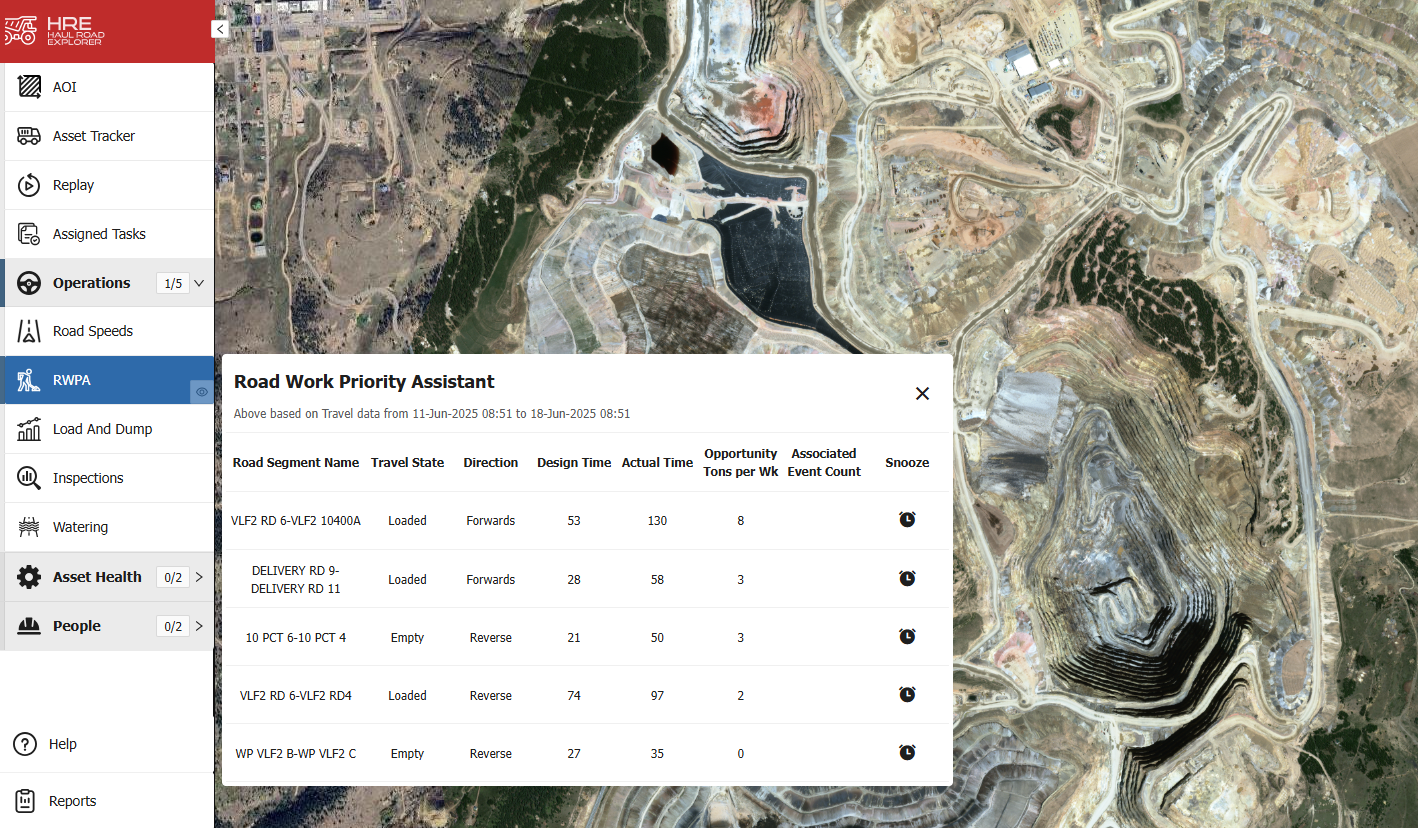The width and height of the screenshot is (1418, 828).
Task: Select the VLF2 RD 6-VLF2 10400A segment
Action: click(x=296, y=521)
